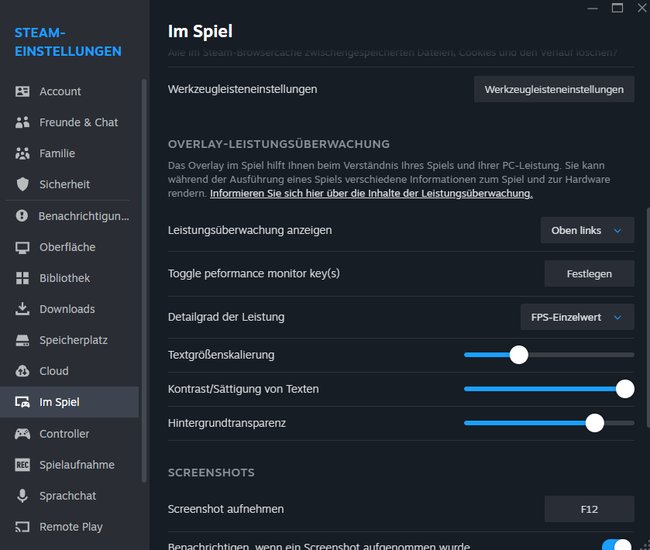Click the Im Spiel overlay icon
Screen dimensions: 650x550
[22, 402]
